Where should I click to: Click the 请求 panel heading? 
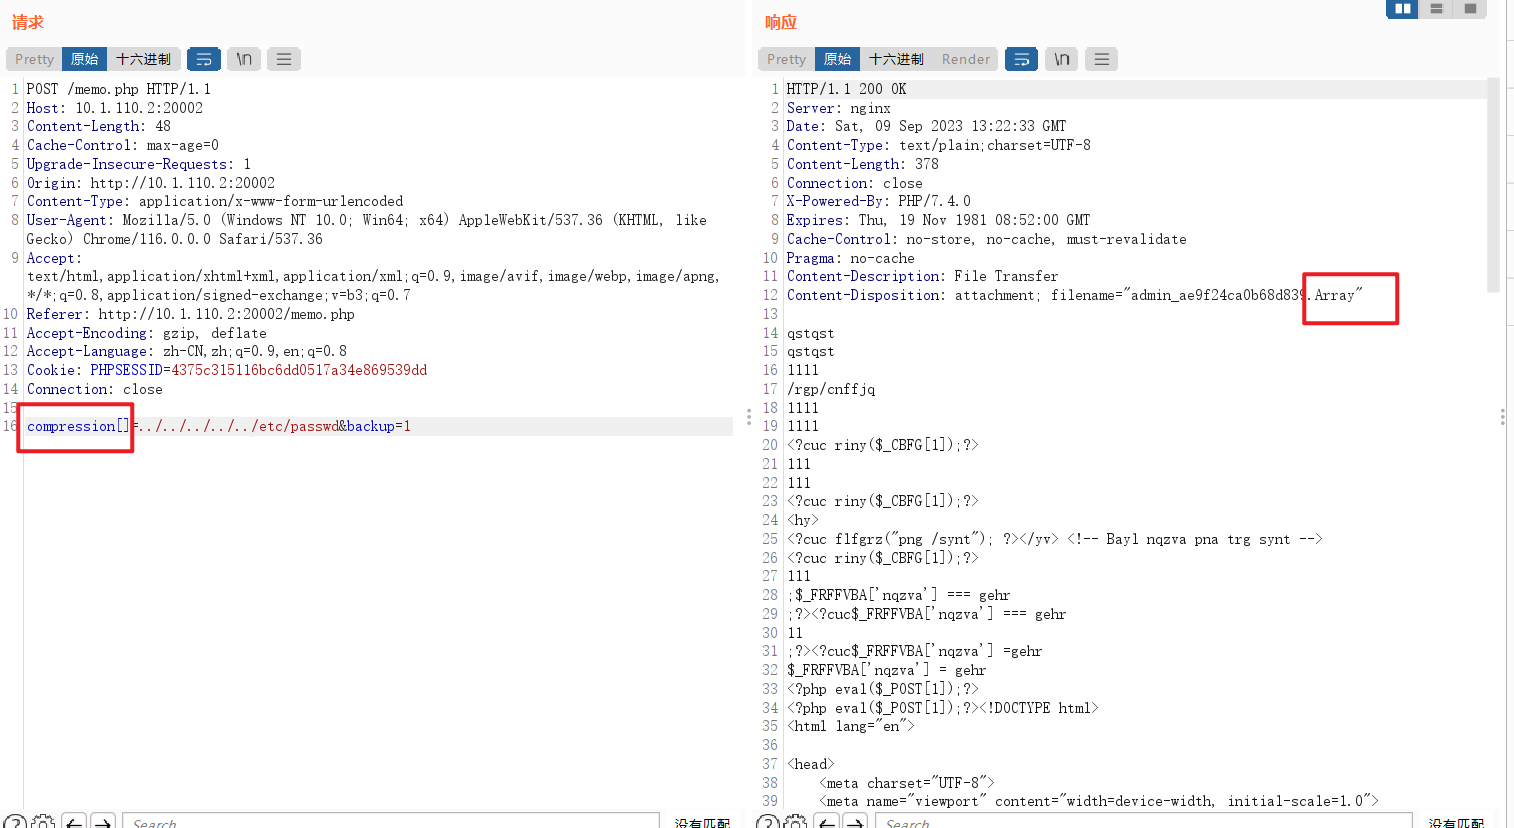tap(28, 22)
